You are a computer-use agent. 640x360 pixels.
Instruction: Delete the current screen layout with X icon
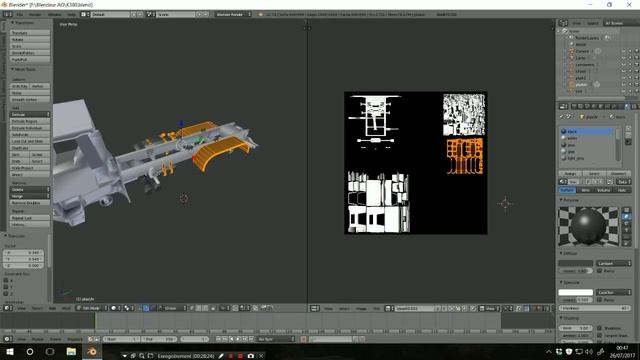click(x=140, y=14)
